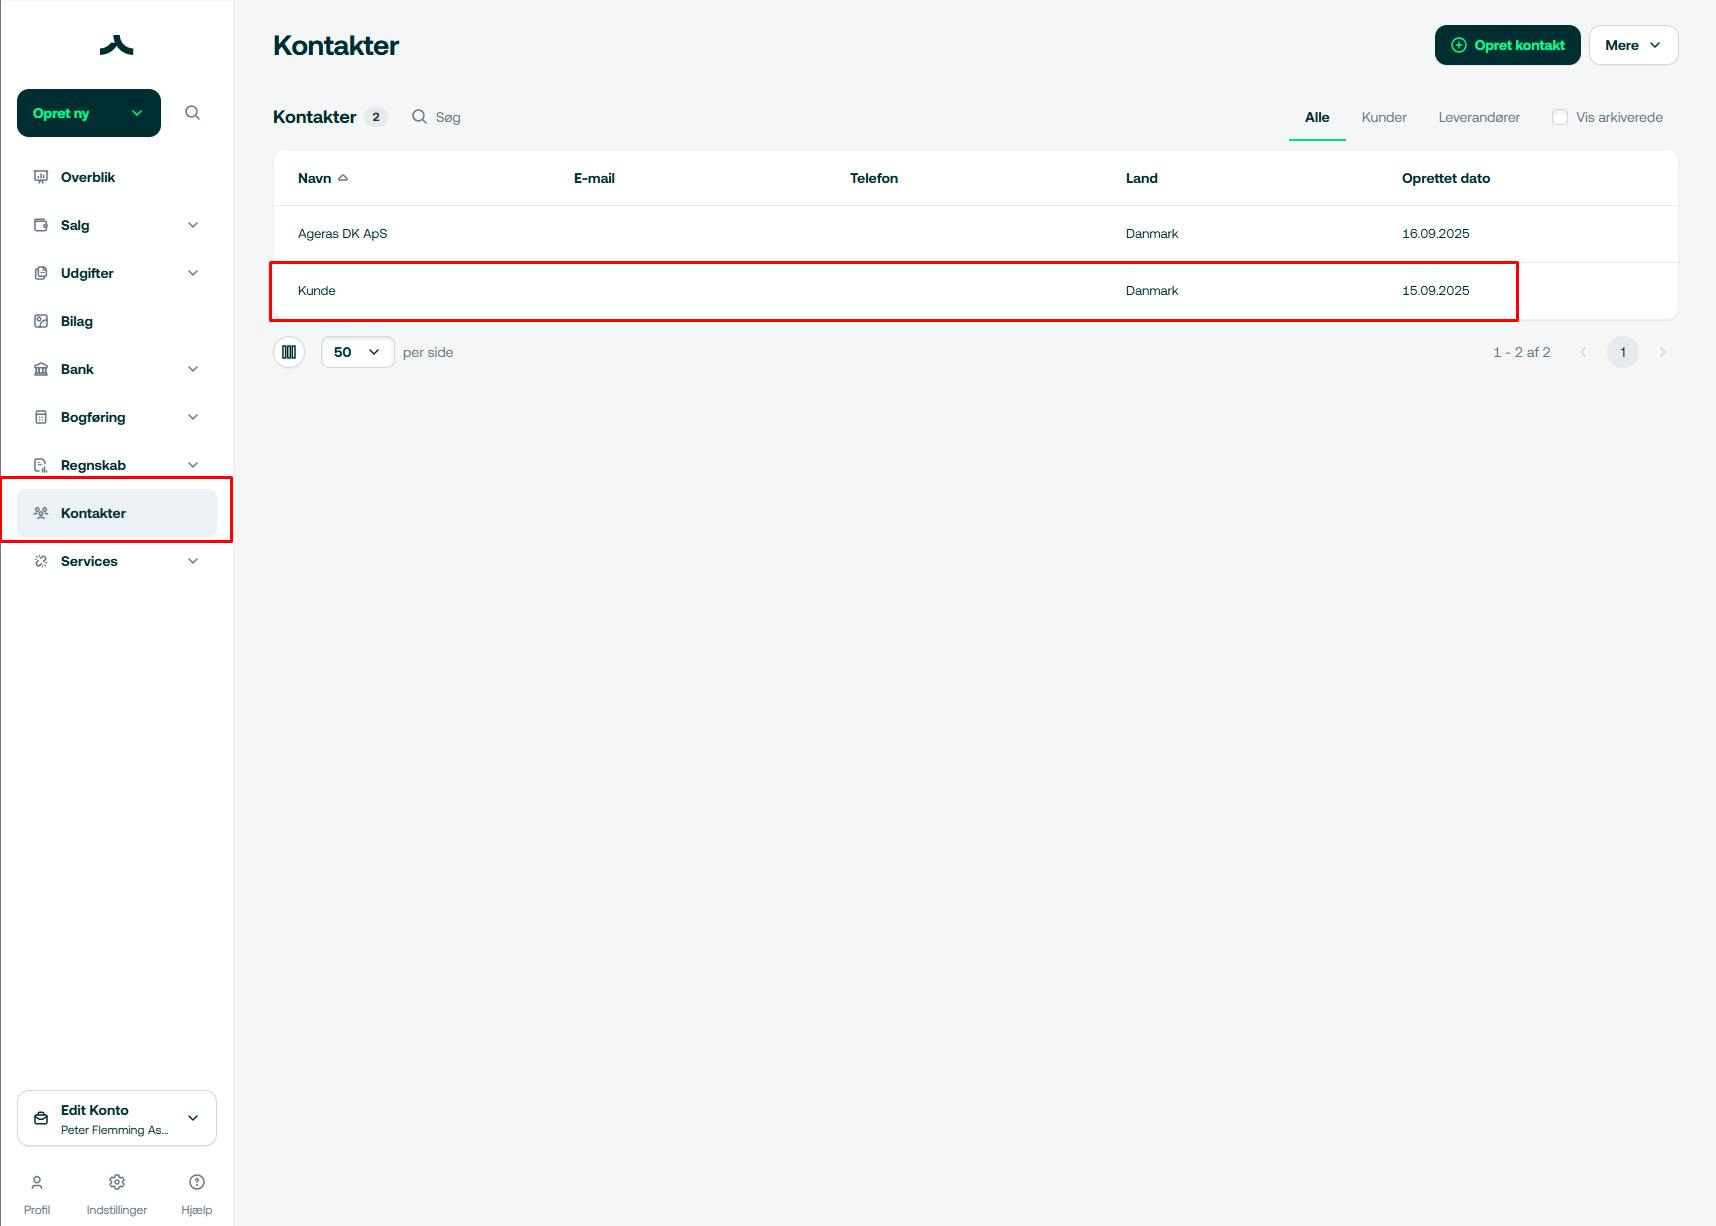Enable the Vis arkiverede checkbox
The height and width of the screenshot is (1226, 1716).
point(1560,117)
